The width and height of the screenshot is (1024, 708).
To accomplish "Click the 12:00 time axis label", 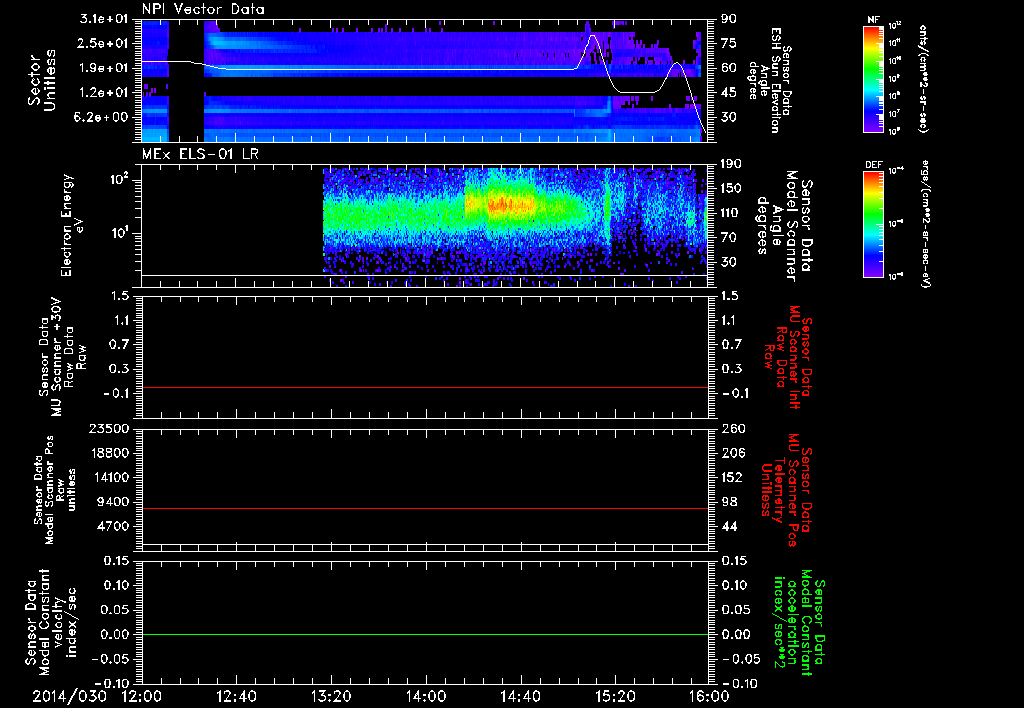I will (x=142, y=696).
